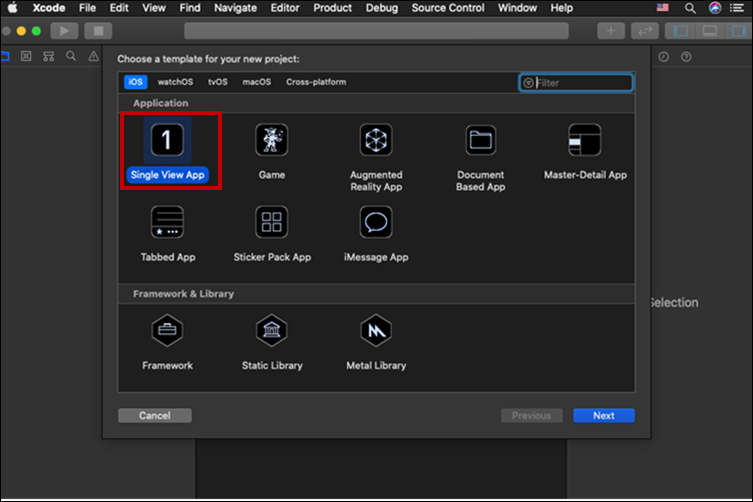Viewport: 753px width, 502px height.
Task: Open the Quick Help inspector icon
Action: pyautogui.click(x=686, y=57)
